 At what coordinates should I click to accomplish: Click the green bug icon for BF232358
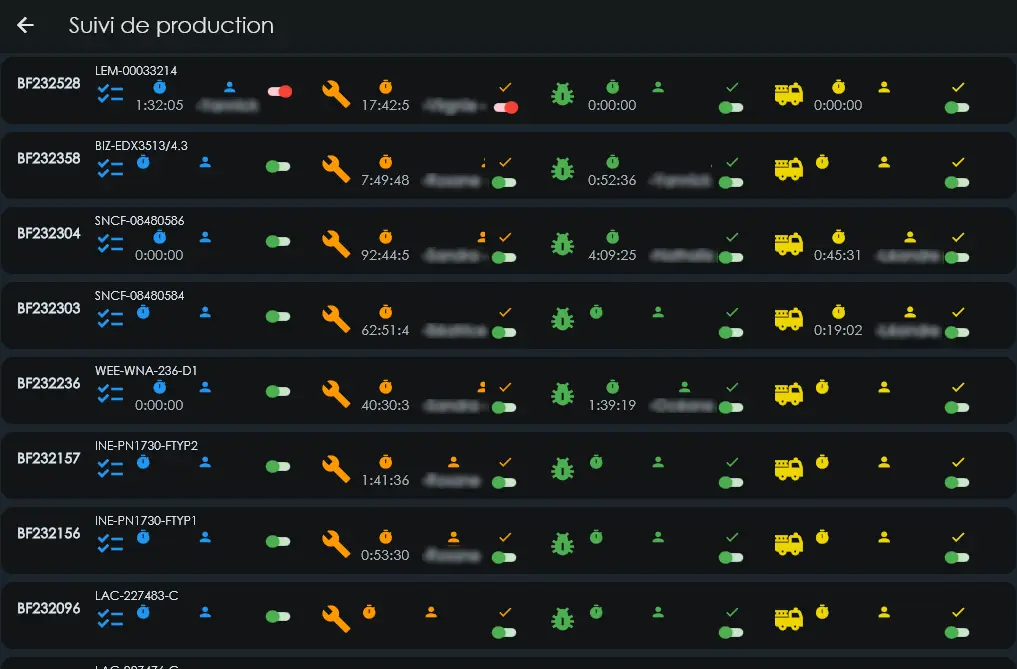click(562, 169)
